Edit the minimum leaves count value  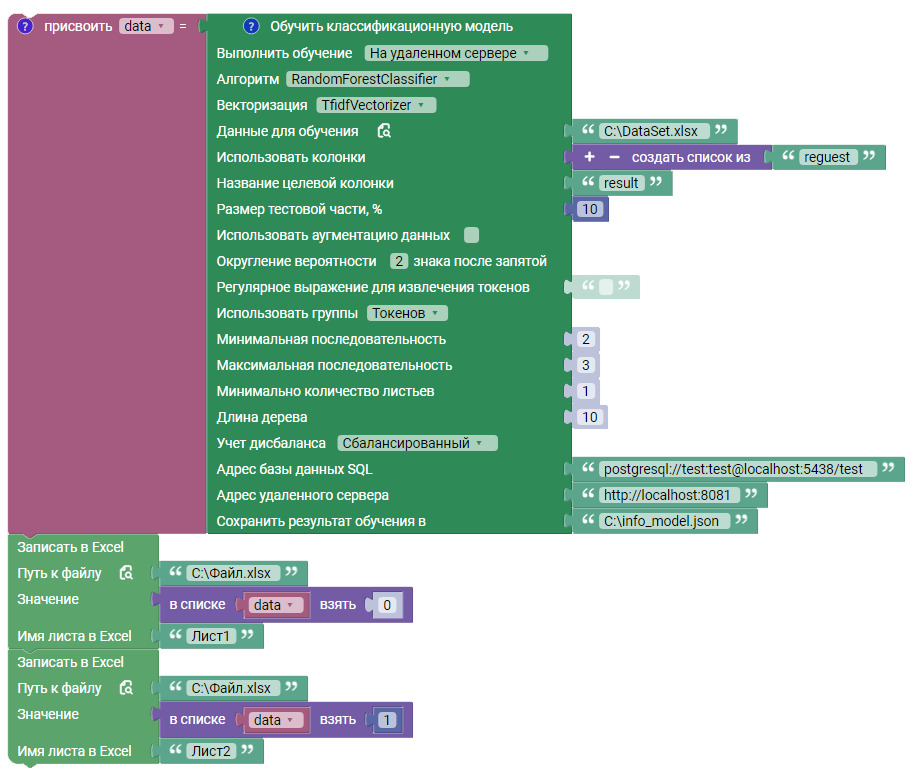586,391
